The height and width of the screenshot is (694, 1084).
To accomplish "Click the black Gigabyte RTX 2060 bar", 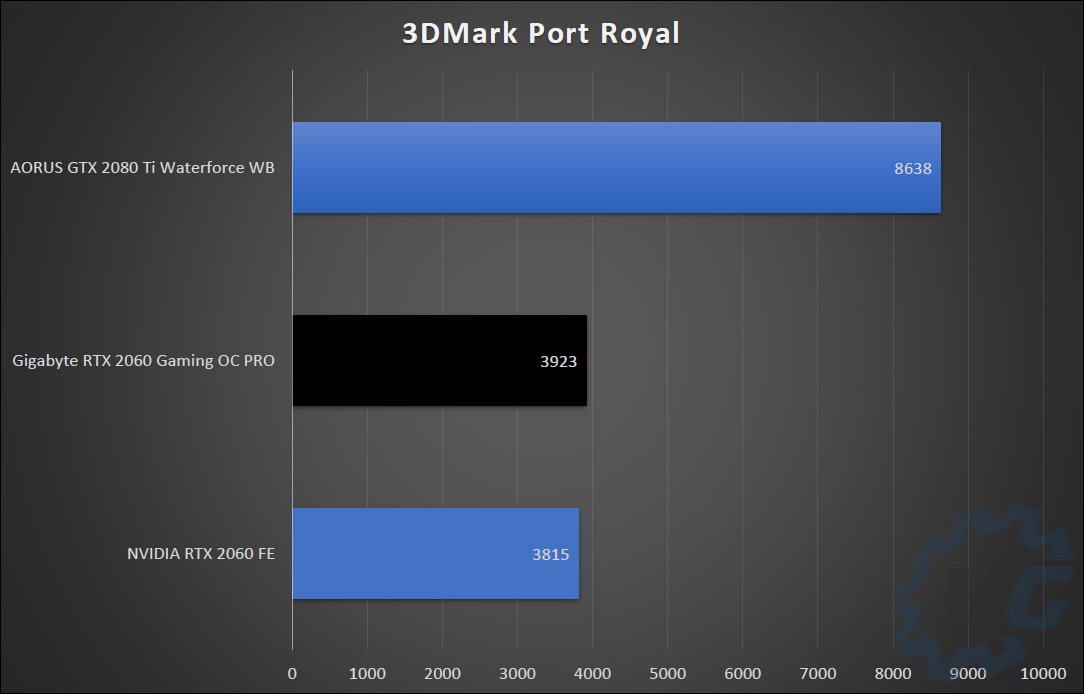I will click(440, 361).
